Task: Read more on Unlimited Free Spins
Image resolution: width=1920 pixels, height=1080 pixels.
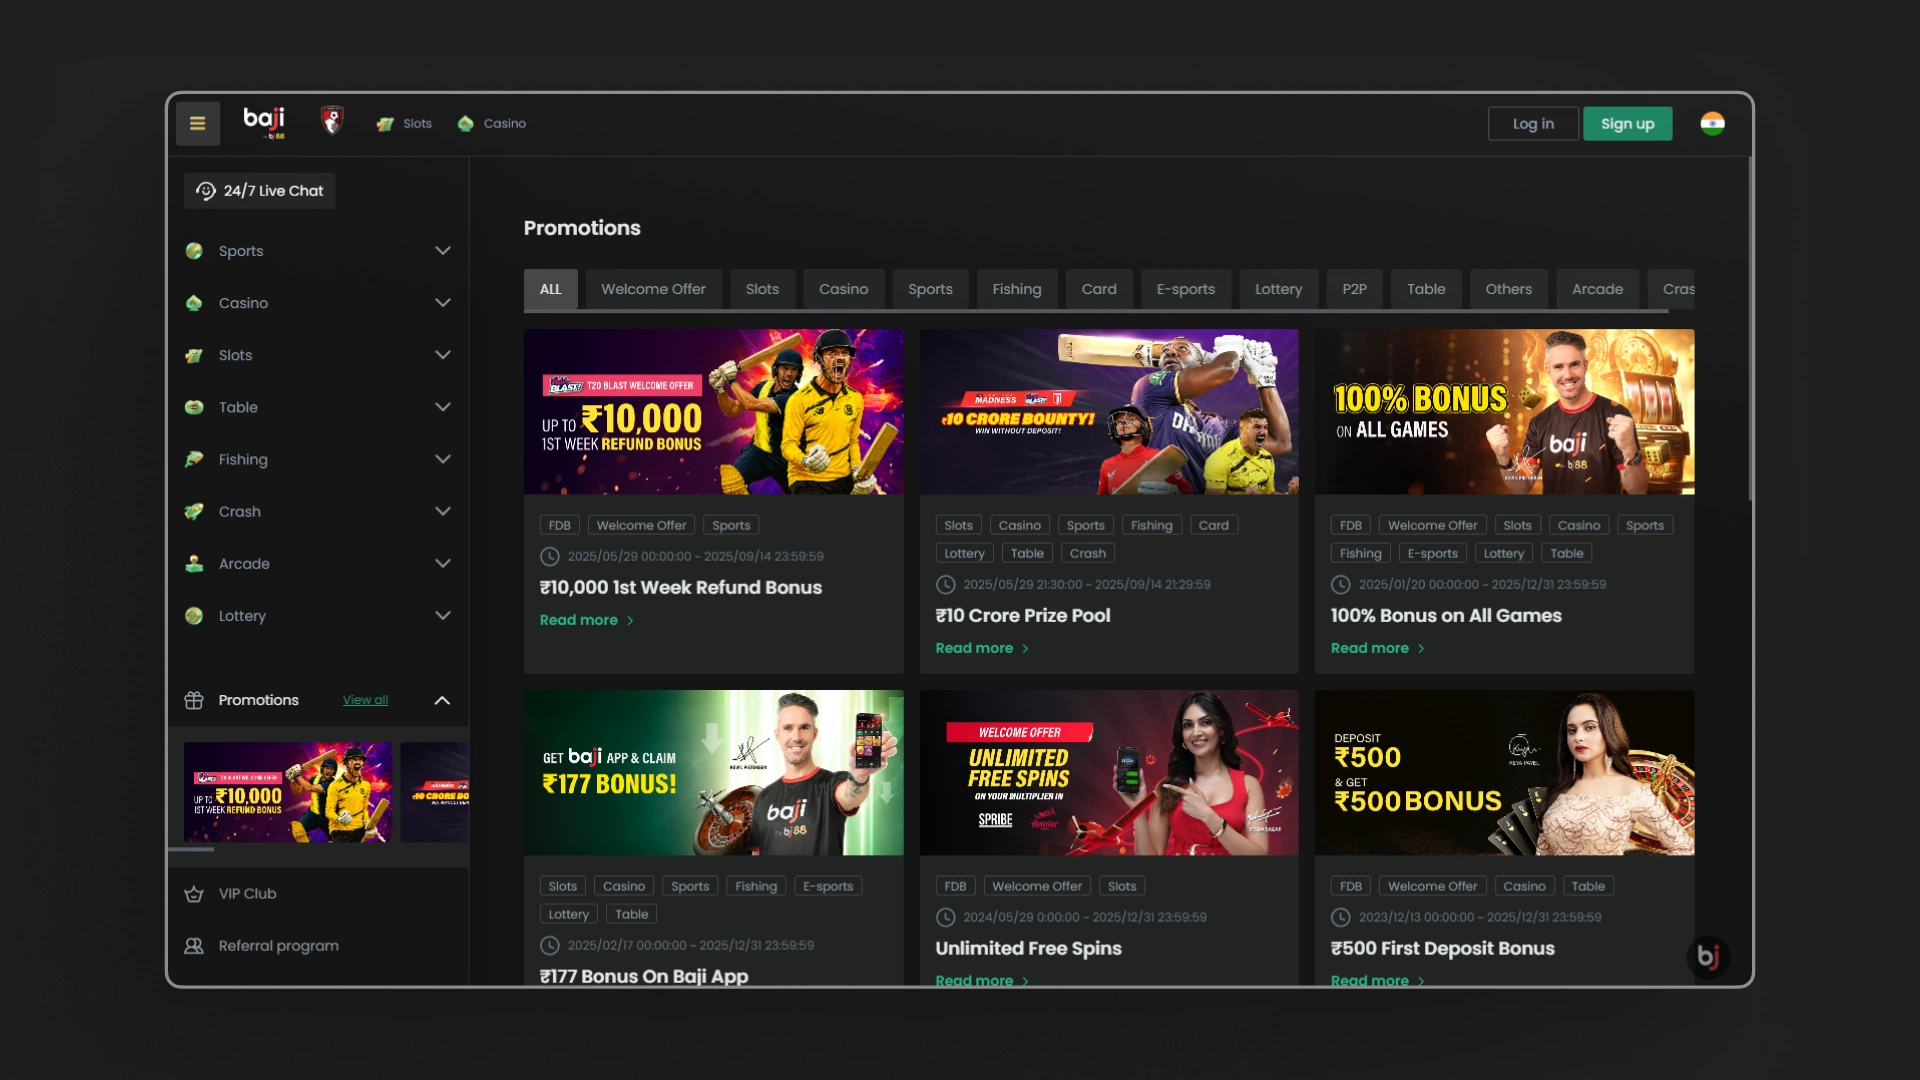Action: 982,980
